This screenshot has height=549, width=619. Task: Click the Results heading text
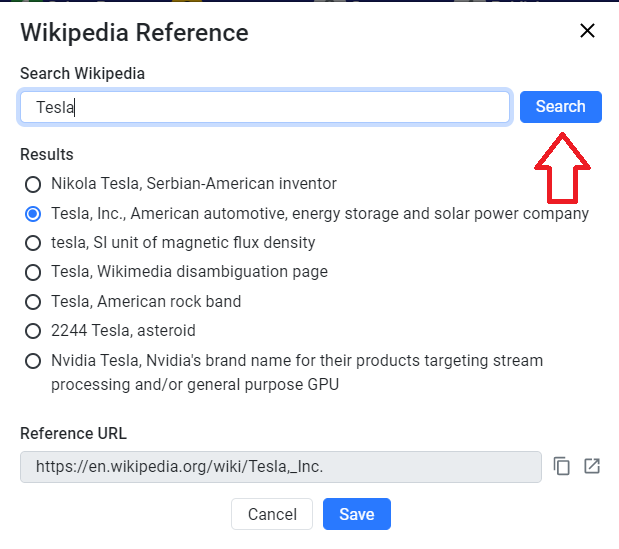point(47,154)
